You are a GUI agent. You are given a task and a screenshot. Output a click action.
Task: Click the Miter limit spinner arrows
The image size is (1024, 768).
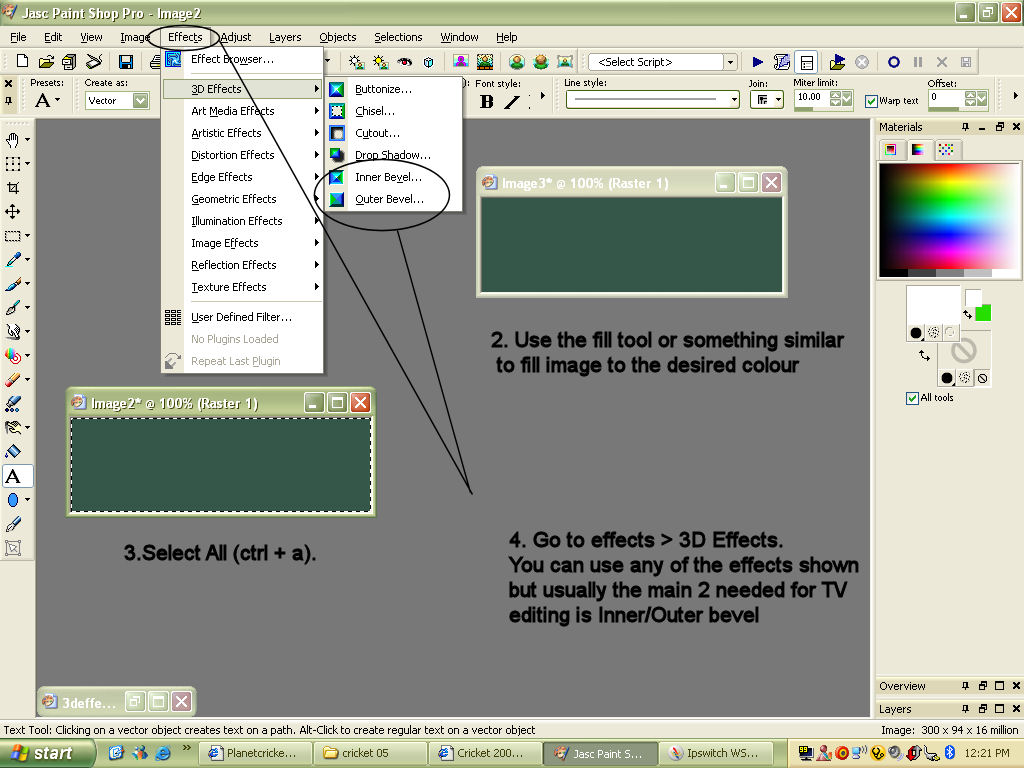tap(835, 99)
